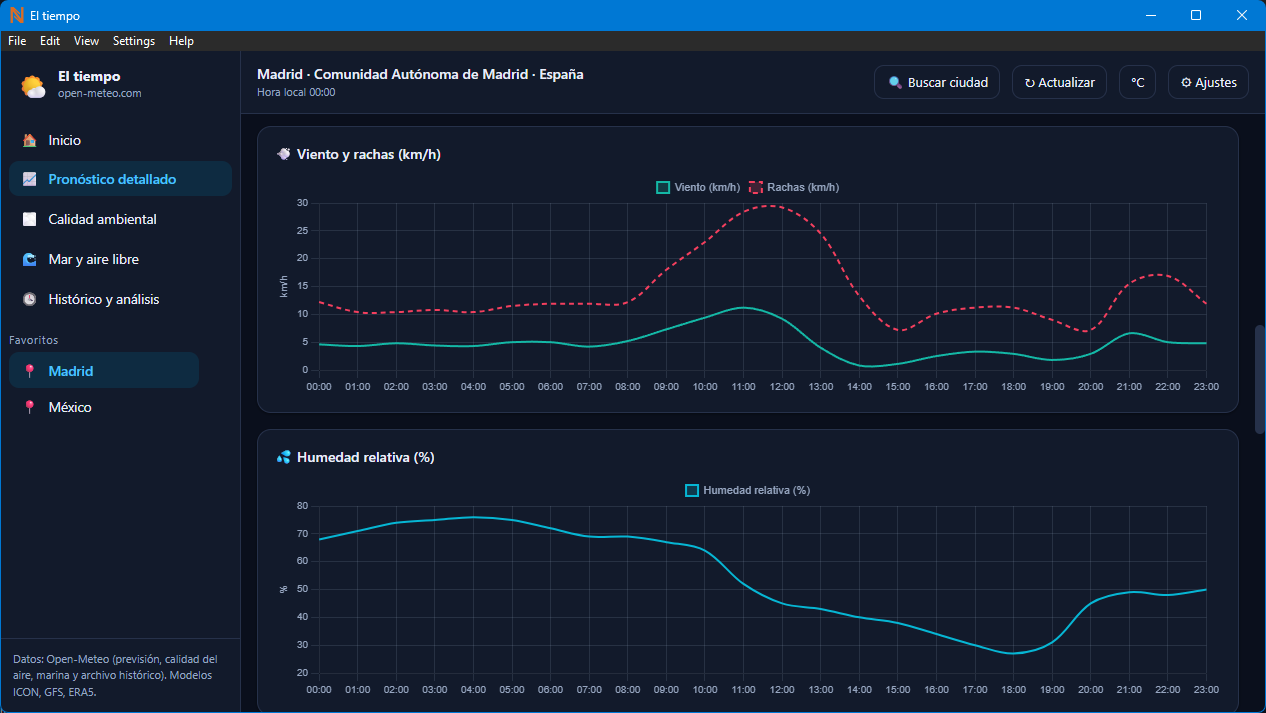Click the 80 value on the humidity chart y-axis
1266x713 pixels.
(302, 506)
